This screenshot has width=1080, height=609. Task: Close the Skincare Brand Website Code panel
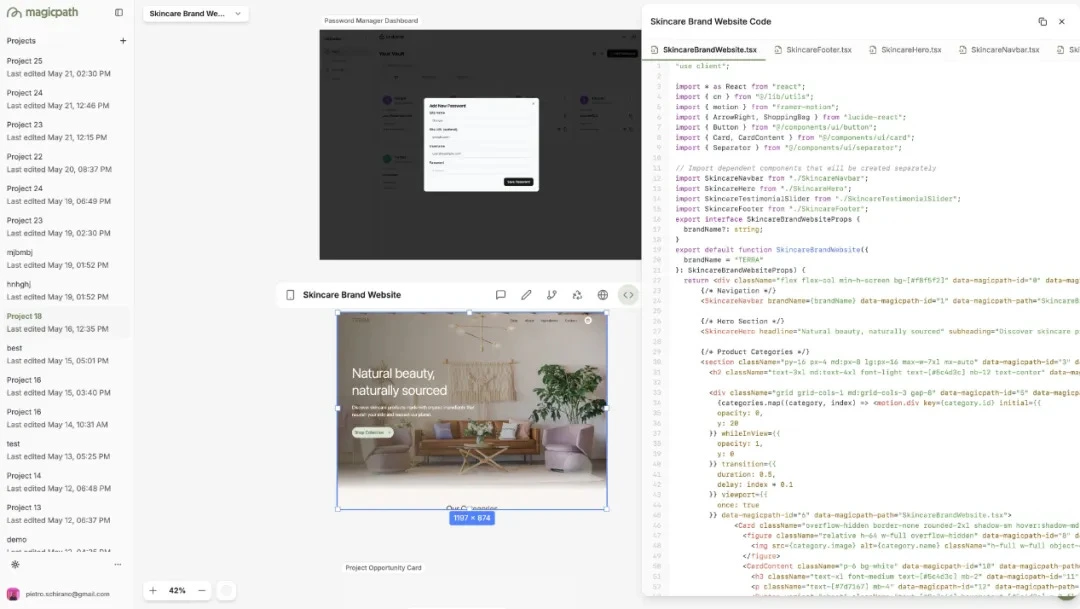click(x=1062, y=21)
